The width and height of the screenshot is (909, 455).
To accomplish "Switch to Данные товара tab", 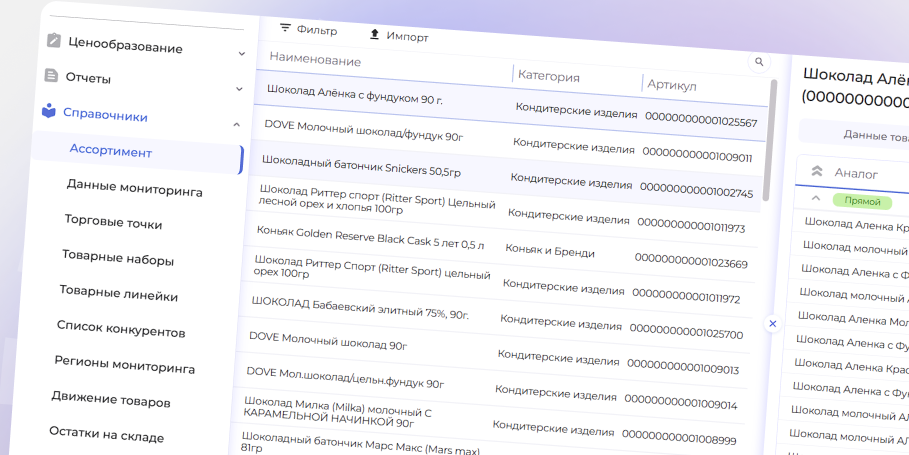I will coord(875,135).
